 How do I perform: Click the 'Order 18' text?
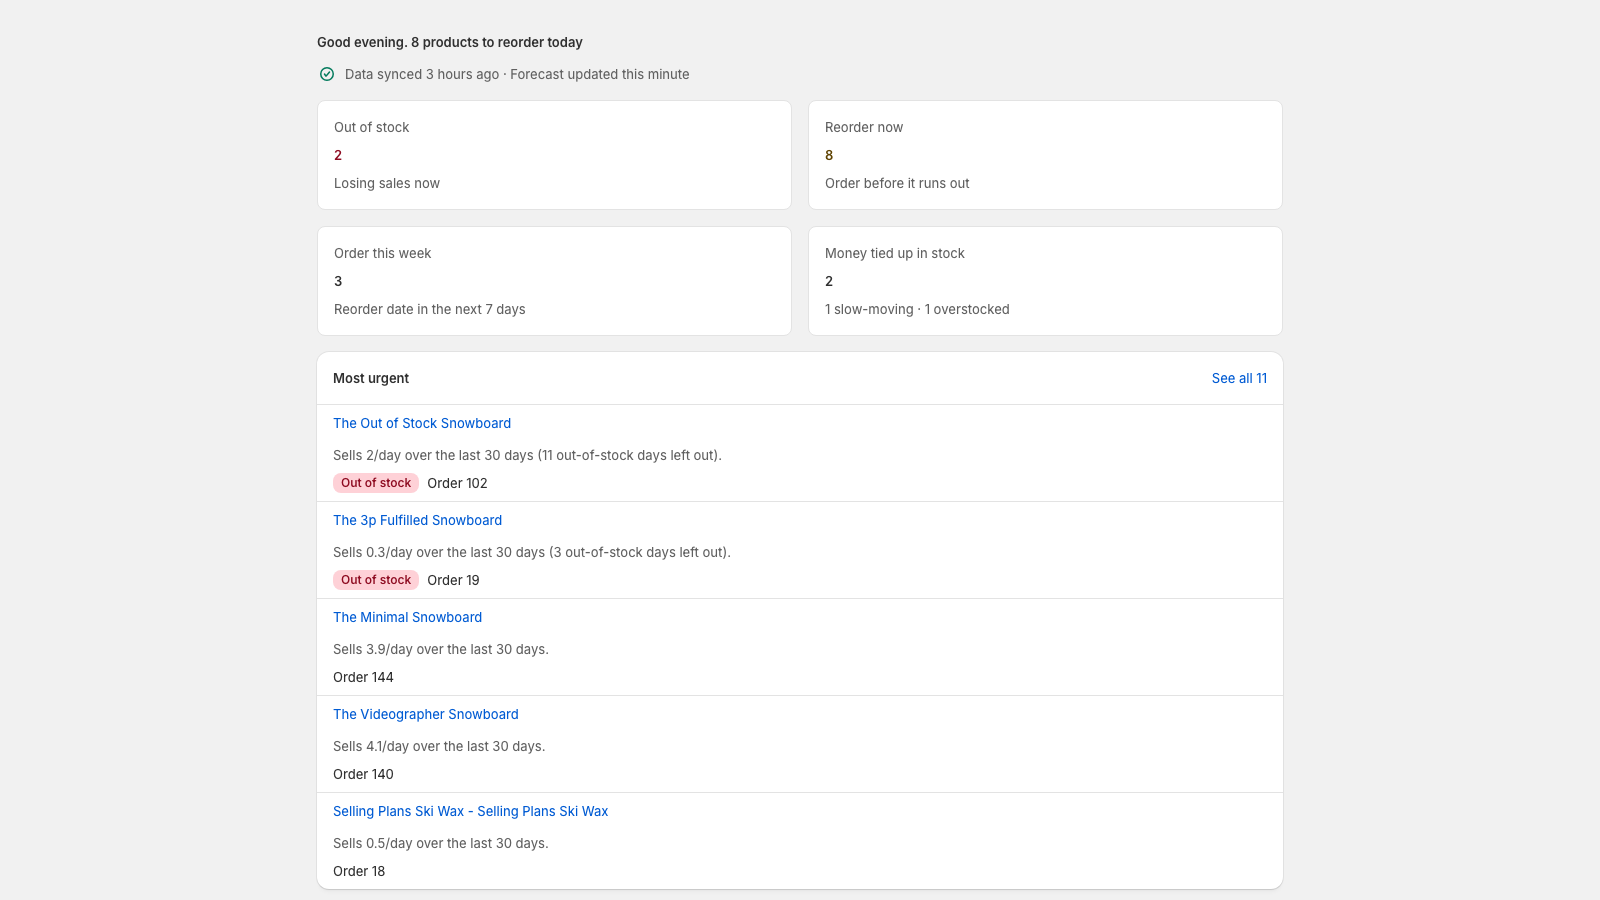click(x=359, y=871)
